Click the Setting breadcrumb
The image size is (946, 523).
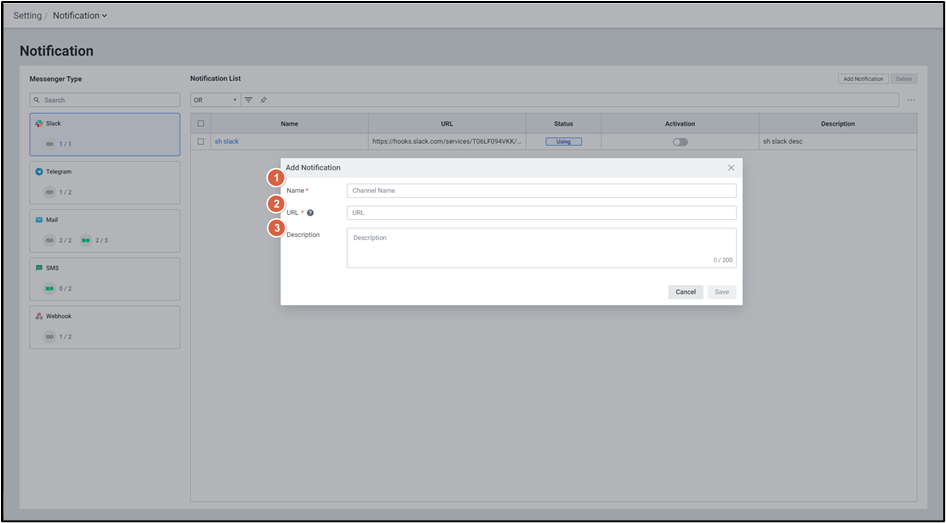[28, 16]
